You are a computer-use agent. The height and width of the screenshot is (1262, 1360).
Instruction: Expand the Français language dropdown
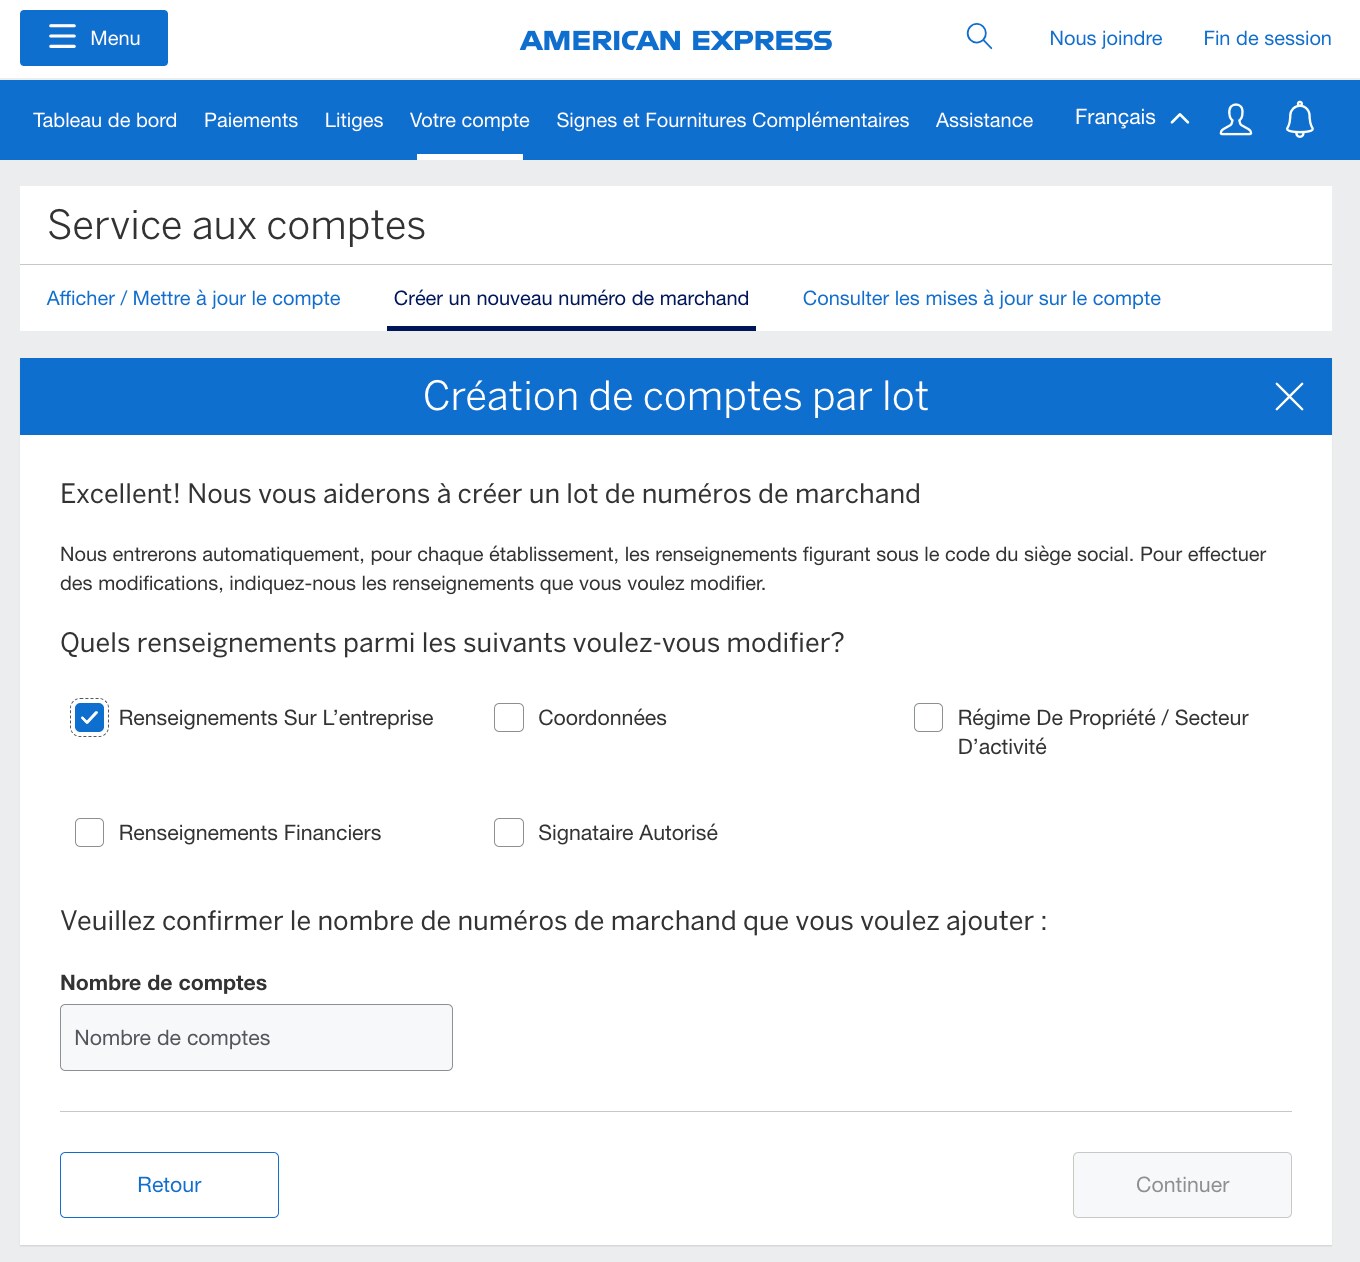tap(1131, 118)
